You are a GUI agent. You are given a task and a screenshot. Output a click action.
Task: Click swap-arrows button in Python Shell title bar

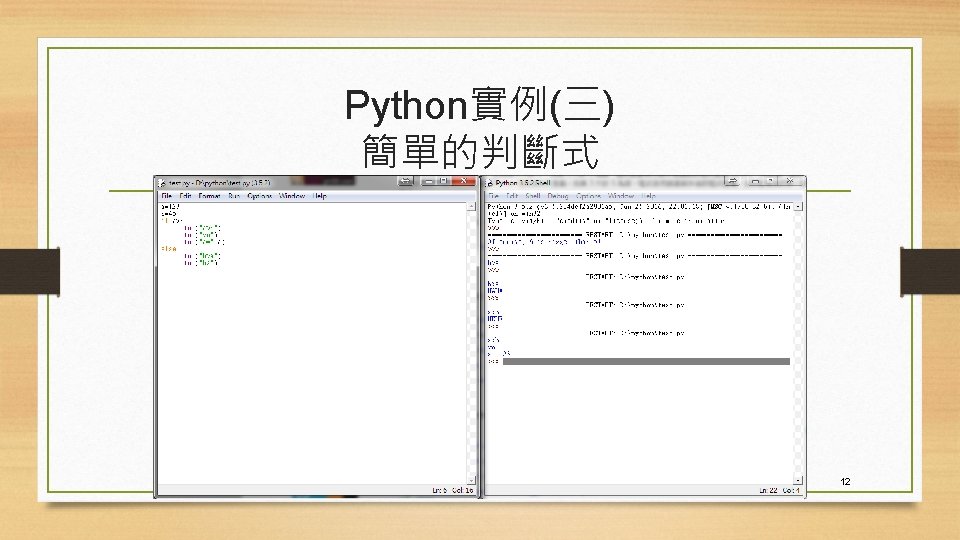coord(732,181)
